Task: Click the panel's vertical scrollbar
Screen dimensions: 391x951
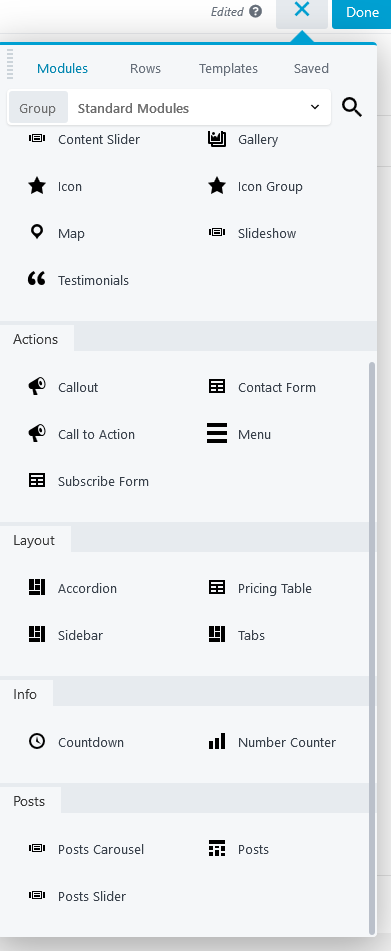Action: [372, 649]
